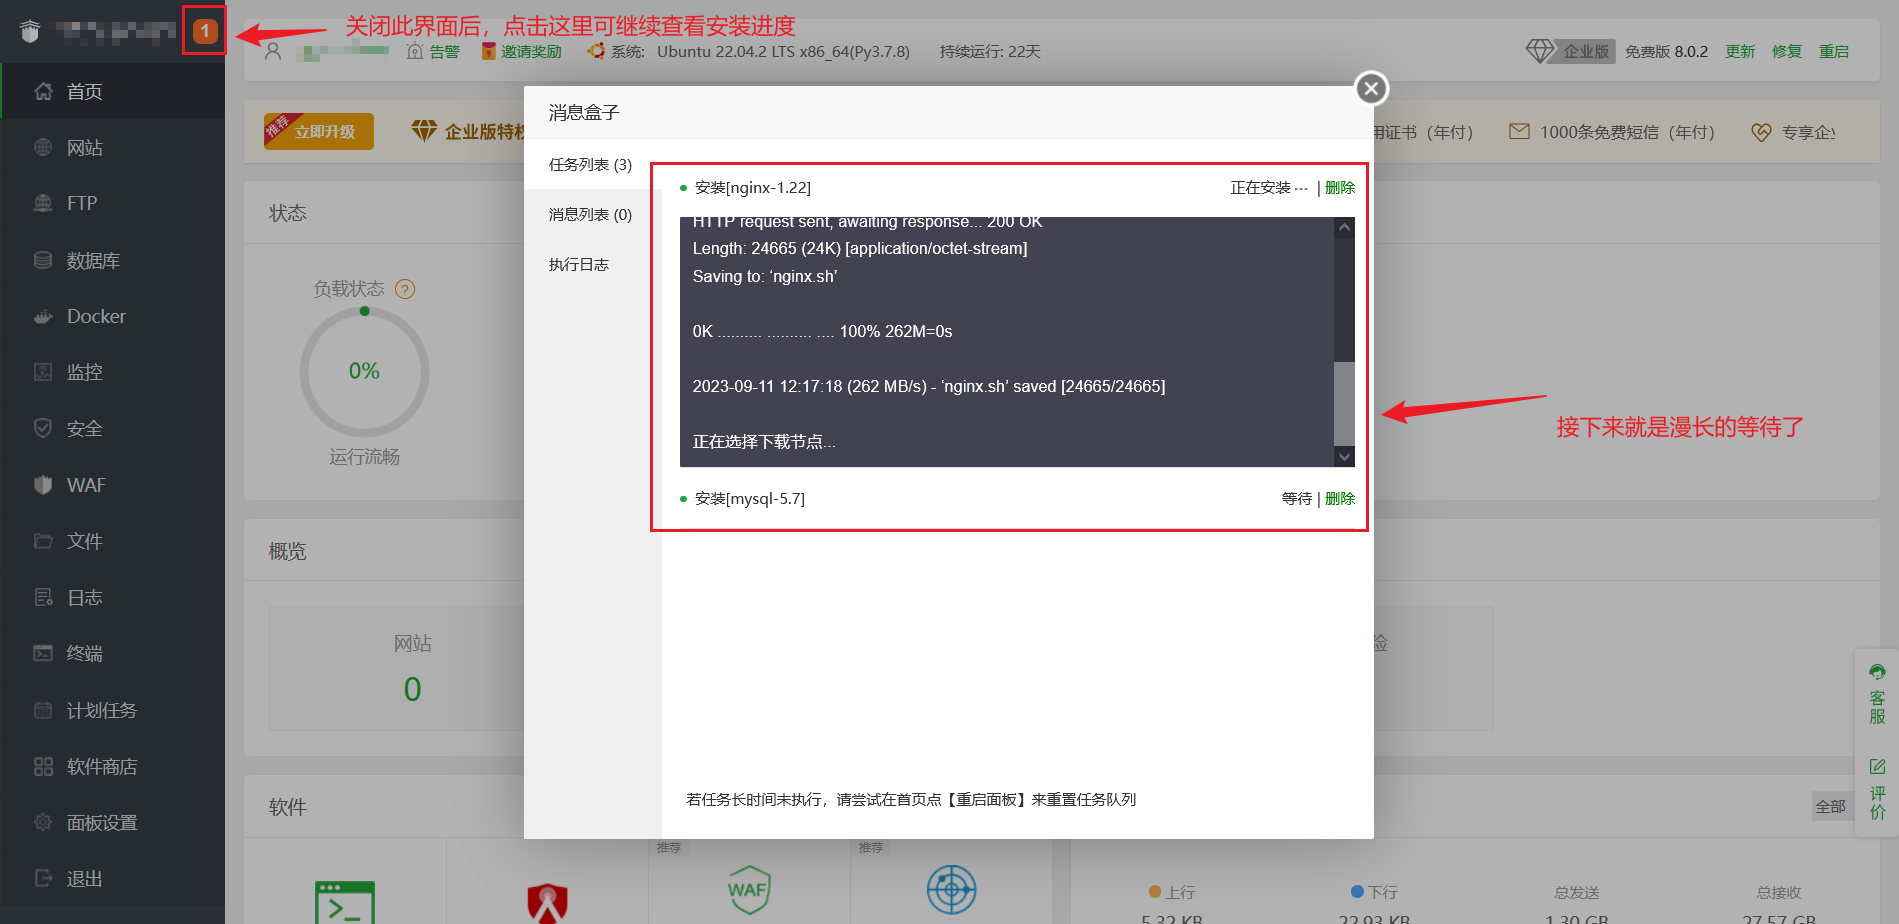Click the 负载状态 help question icon
Viewport: 1899px width, 924px height.
(x=405, y=289)
